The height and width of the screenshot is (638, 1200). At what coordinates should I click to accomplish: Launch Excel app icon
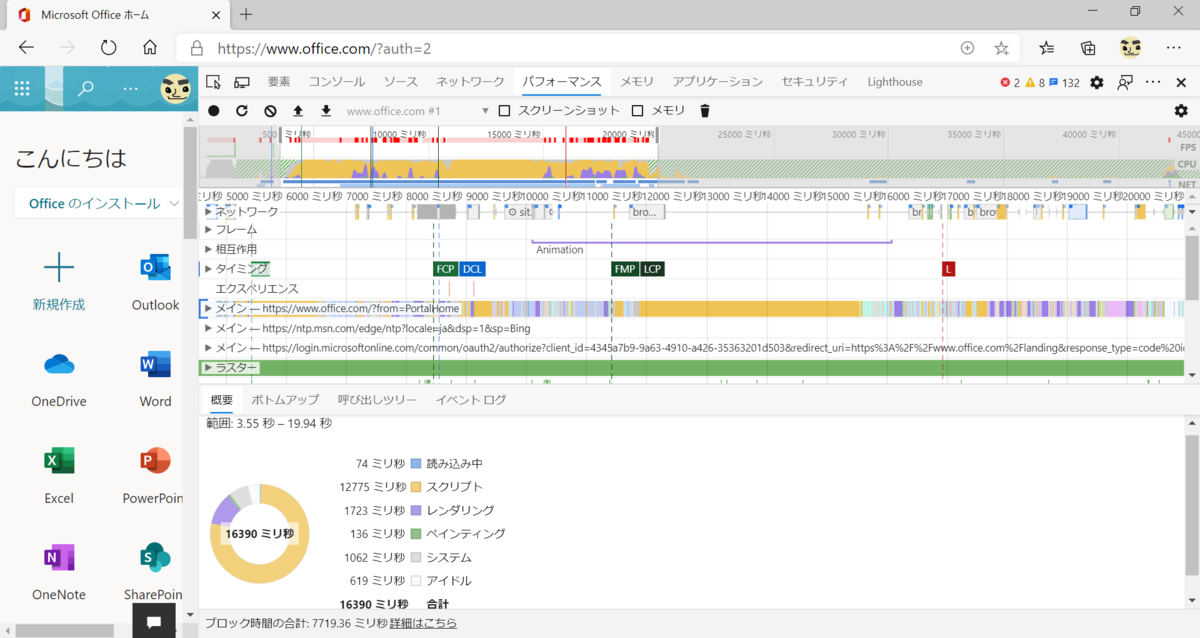click(x=59, y=461)
